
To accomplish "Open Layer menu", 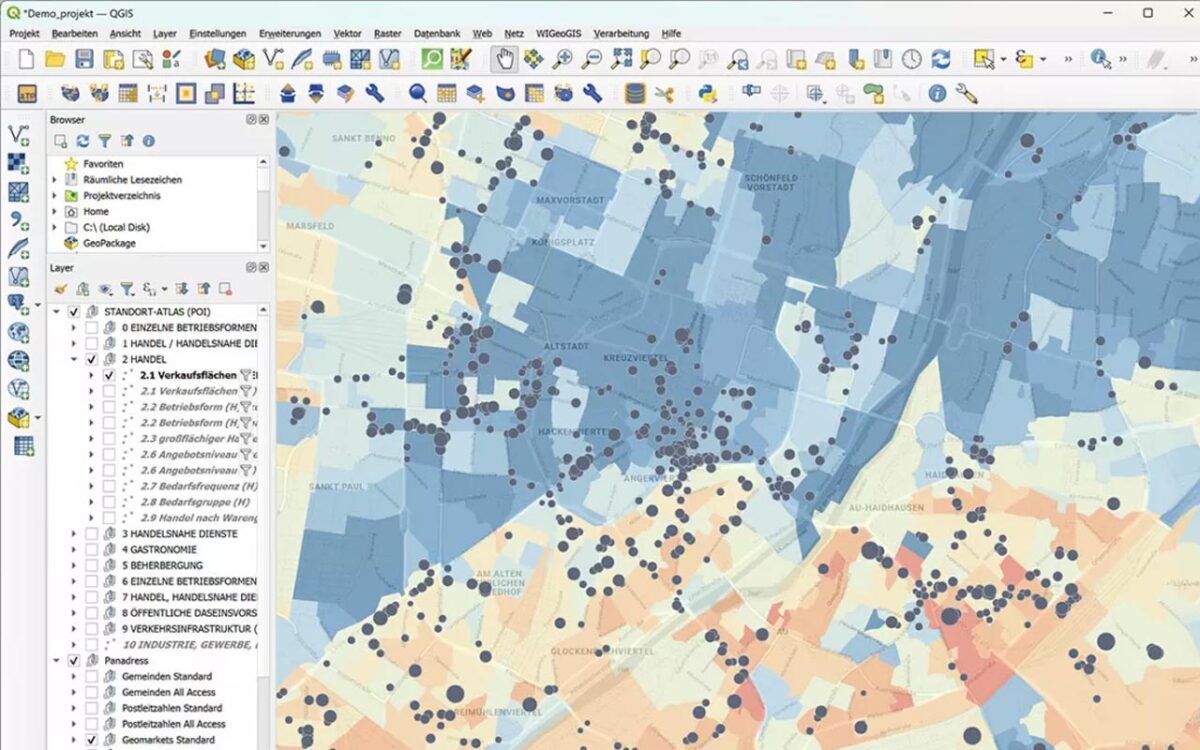I will click(x=165, y=33).
